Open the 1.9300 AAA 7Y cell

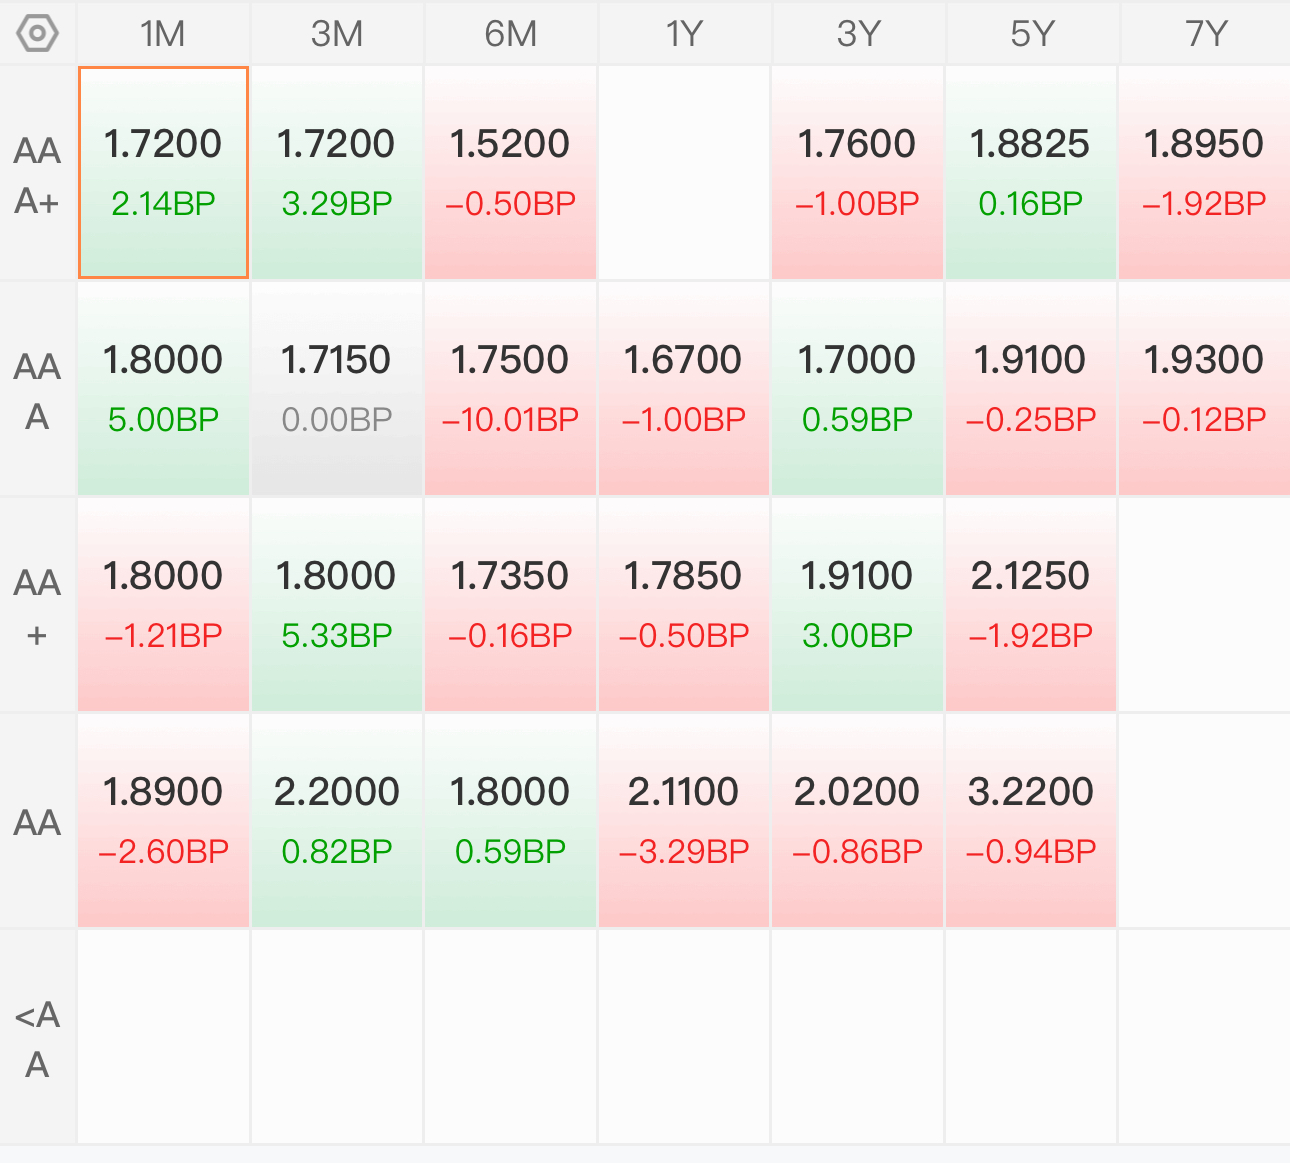tap(1205, 389)
